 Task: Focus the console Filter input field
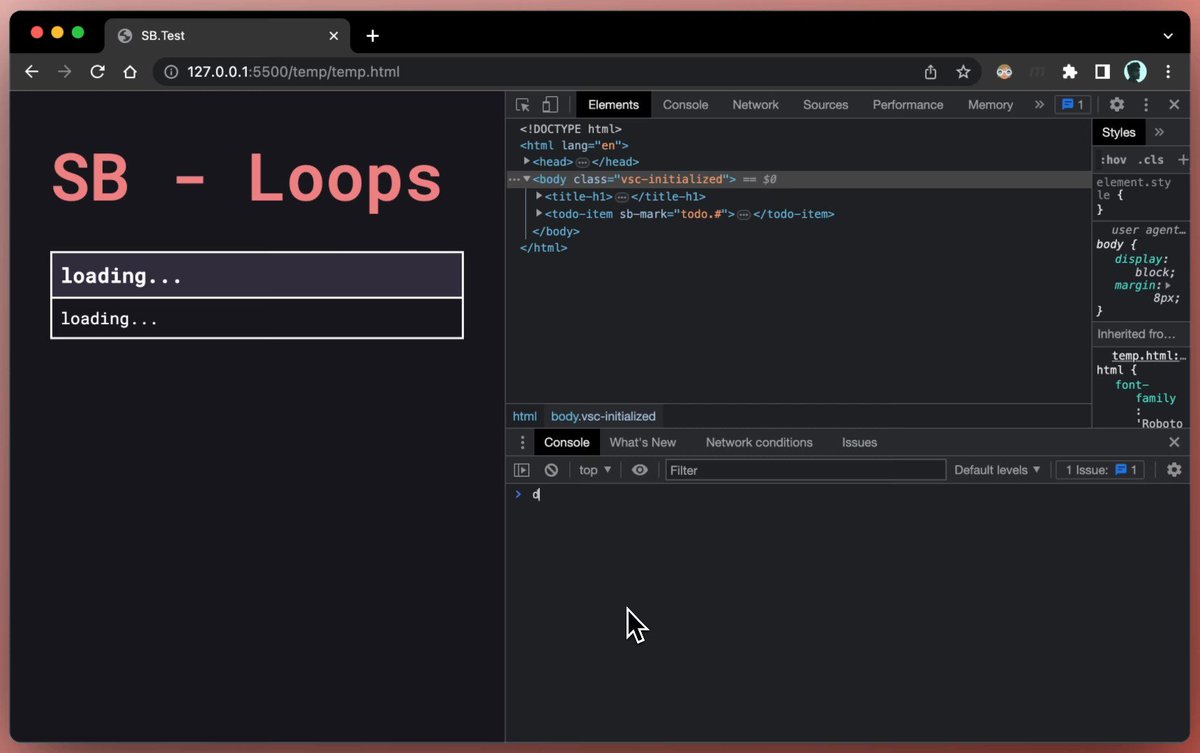pos(805,470)
